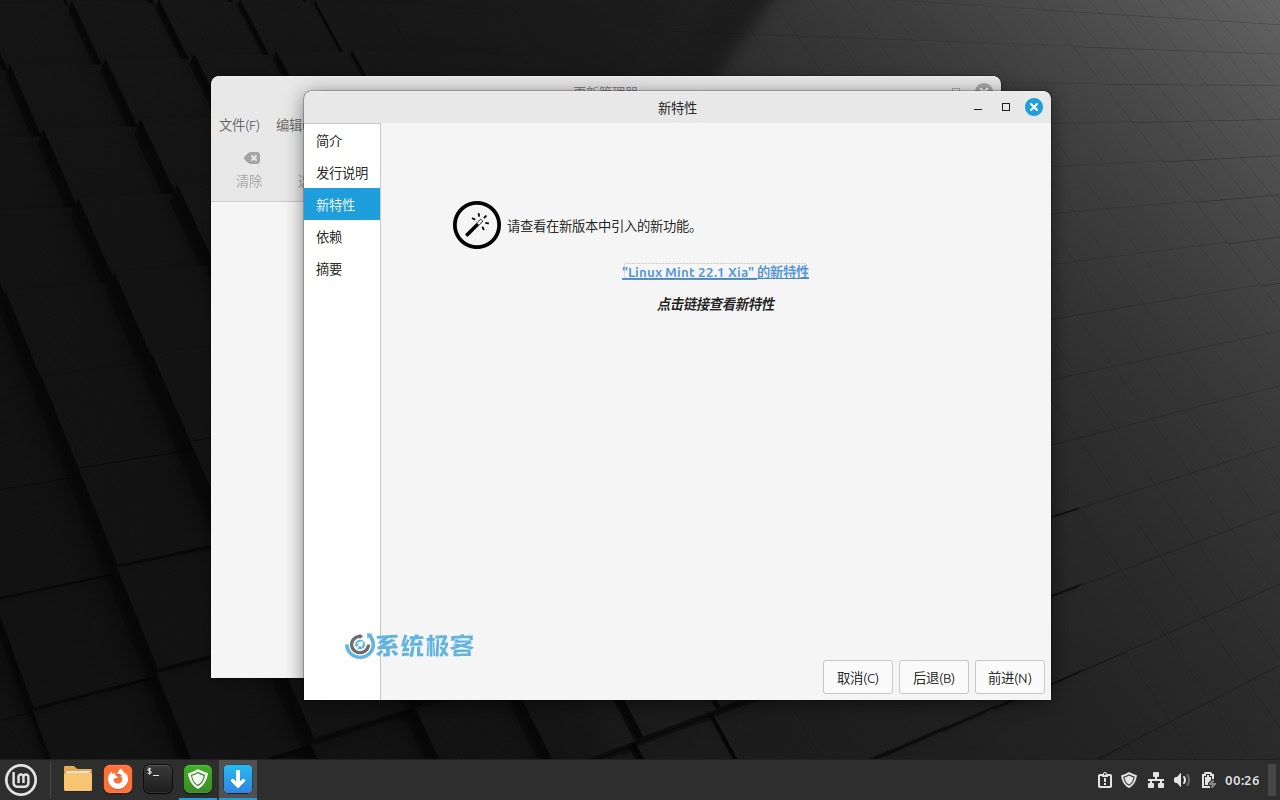
Task: Open 编辑 menu in Update Manager window
Action: click(x=289, y=125)
